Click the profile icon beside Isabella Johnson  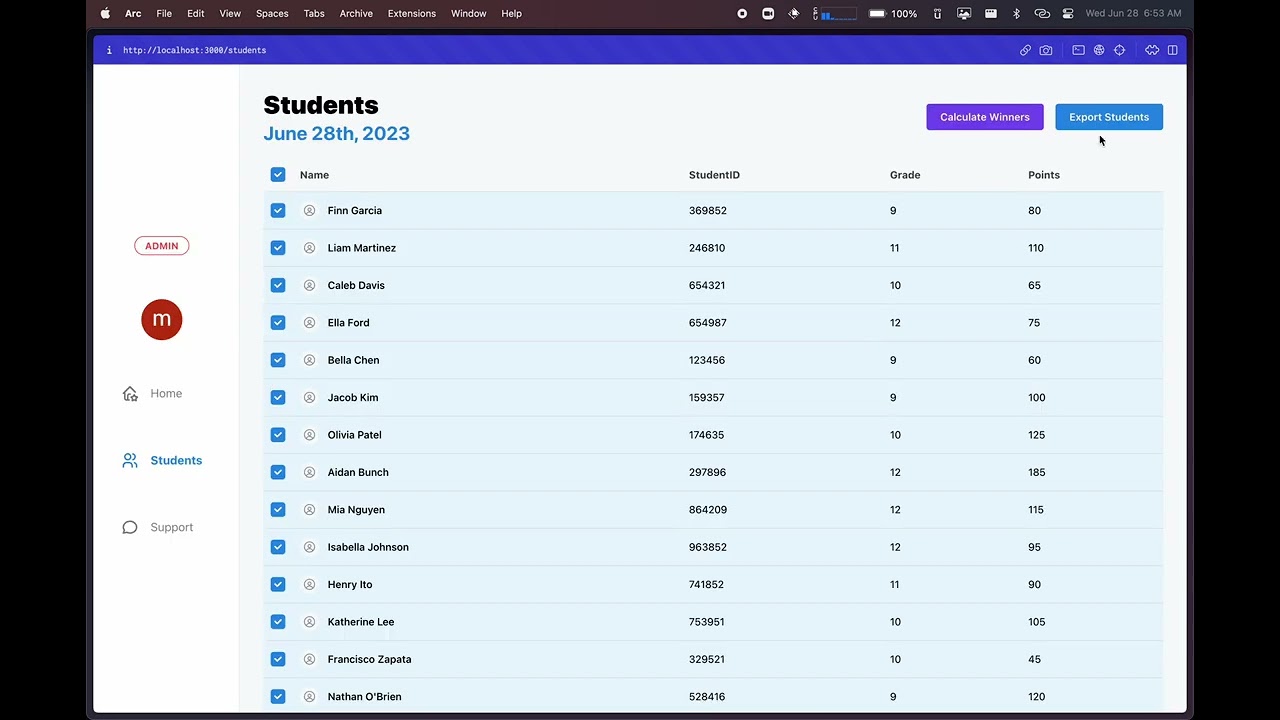[309, 547]
